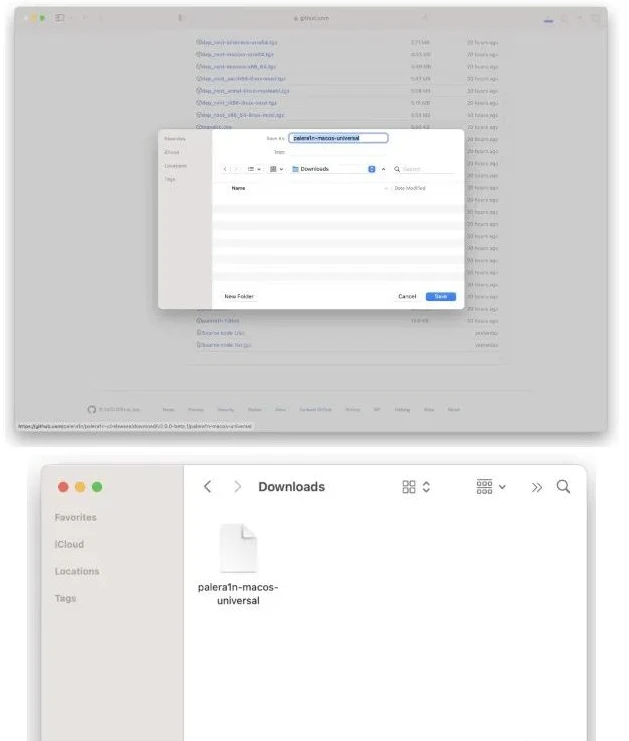Select Locations in the Finder sidebar
This screenshot has width=629, height=741.
pyautogui.click(x=77, y=571)
